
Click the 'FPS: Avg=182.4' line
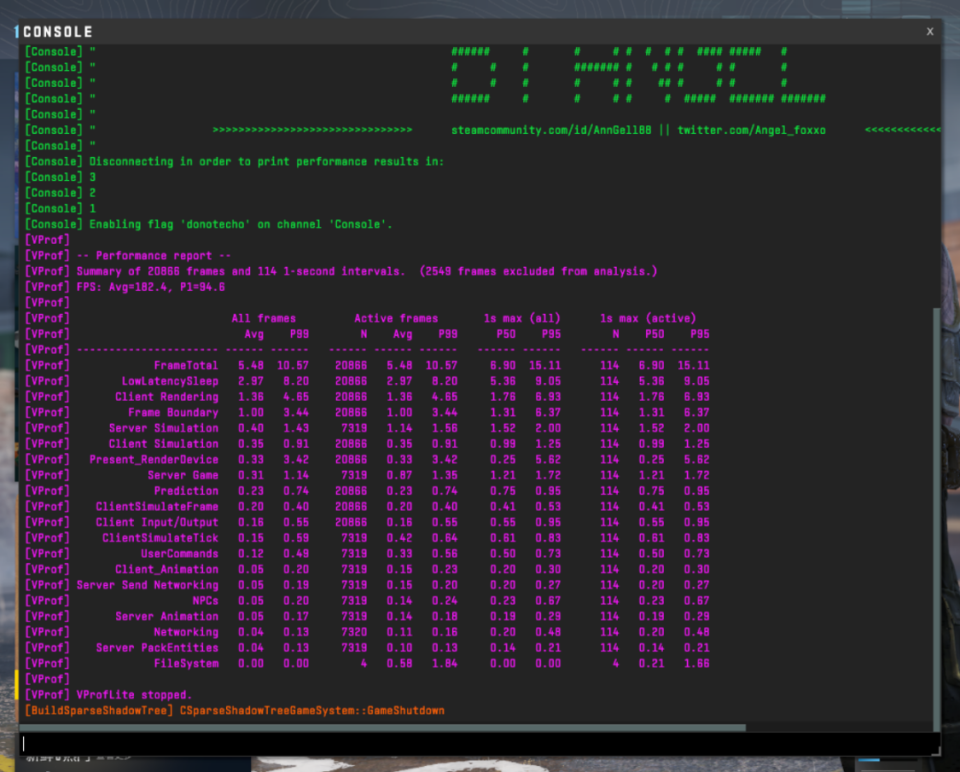click(150, 287)
